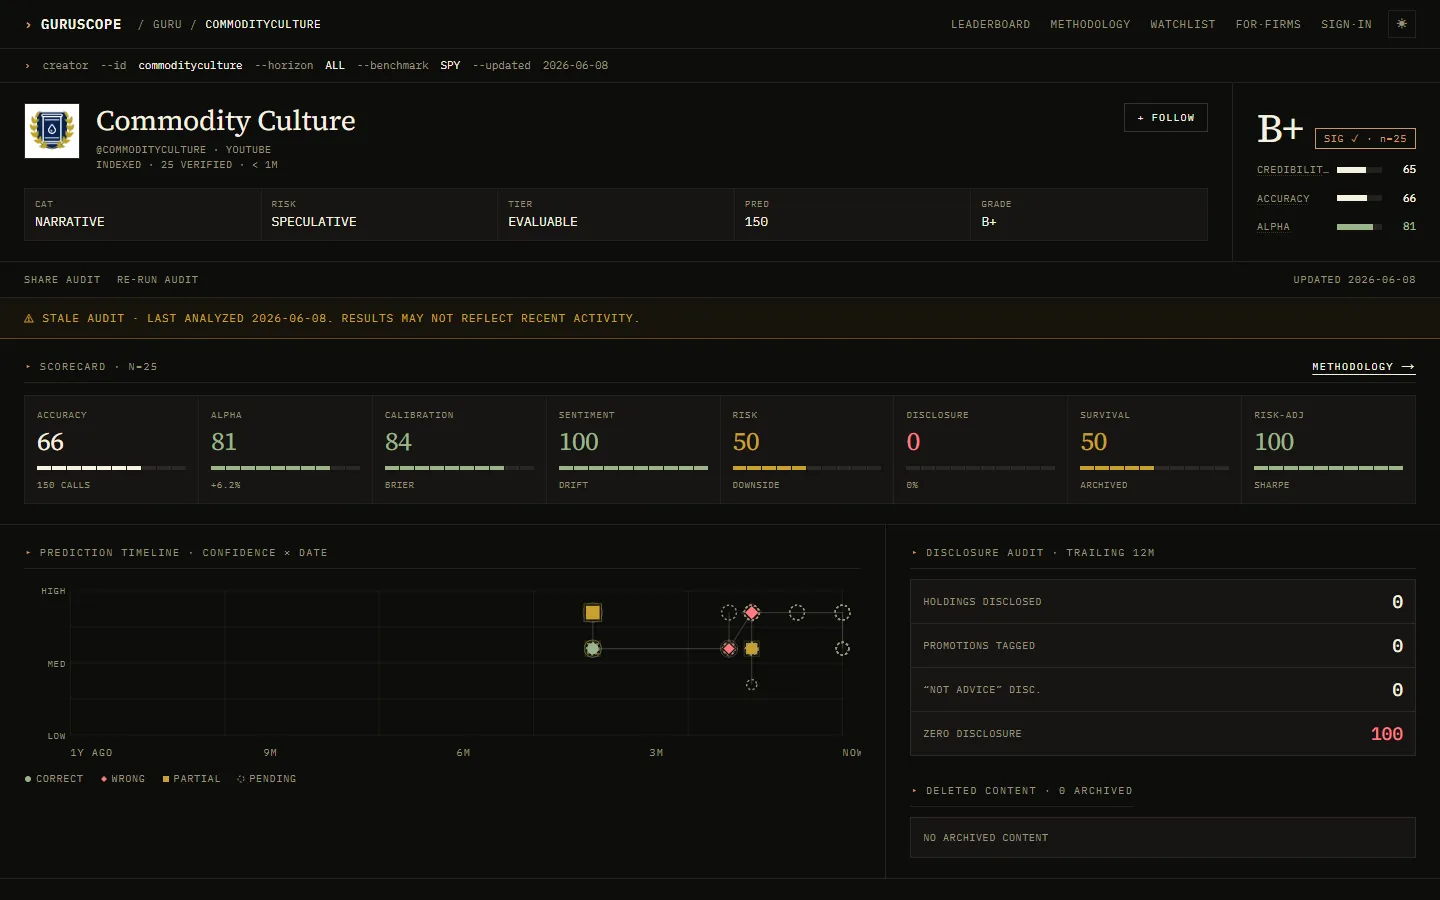Viewport: 1440px width, 900px height.
Task: Click the RISK-ADJ 100 scorecard tile
Action: point(1328,449)
